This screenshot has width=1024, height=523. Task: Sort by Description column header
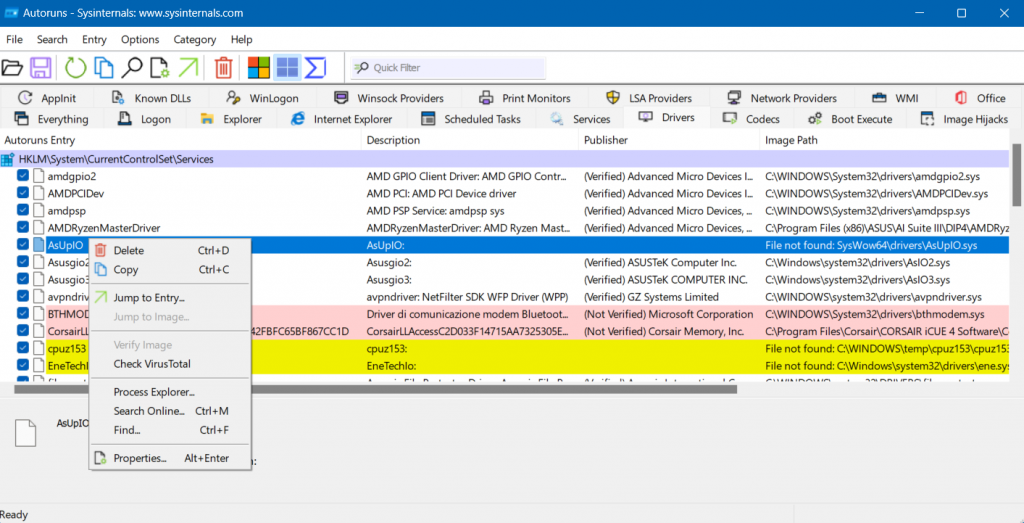[470, 140]
